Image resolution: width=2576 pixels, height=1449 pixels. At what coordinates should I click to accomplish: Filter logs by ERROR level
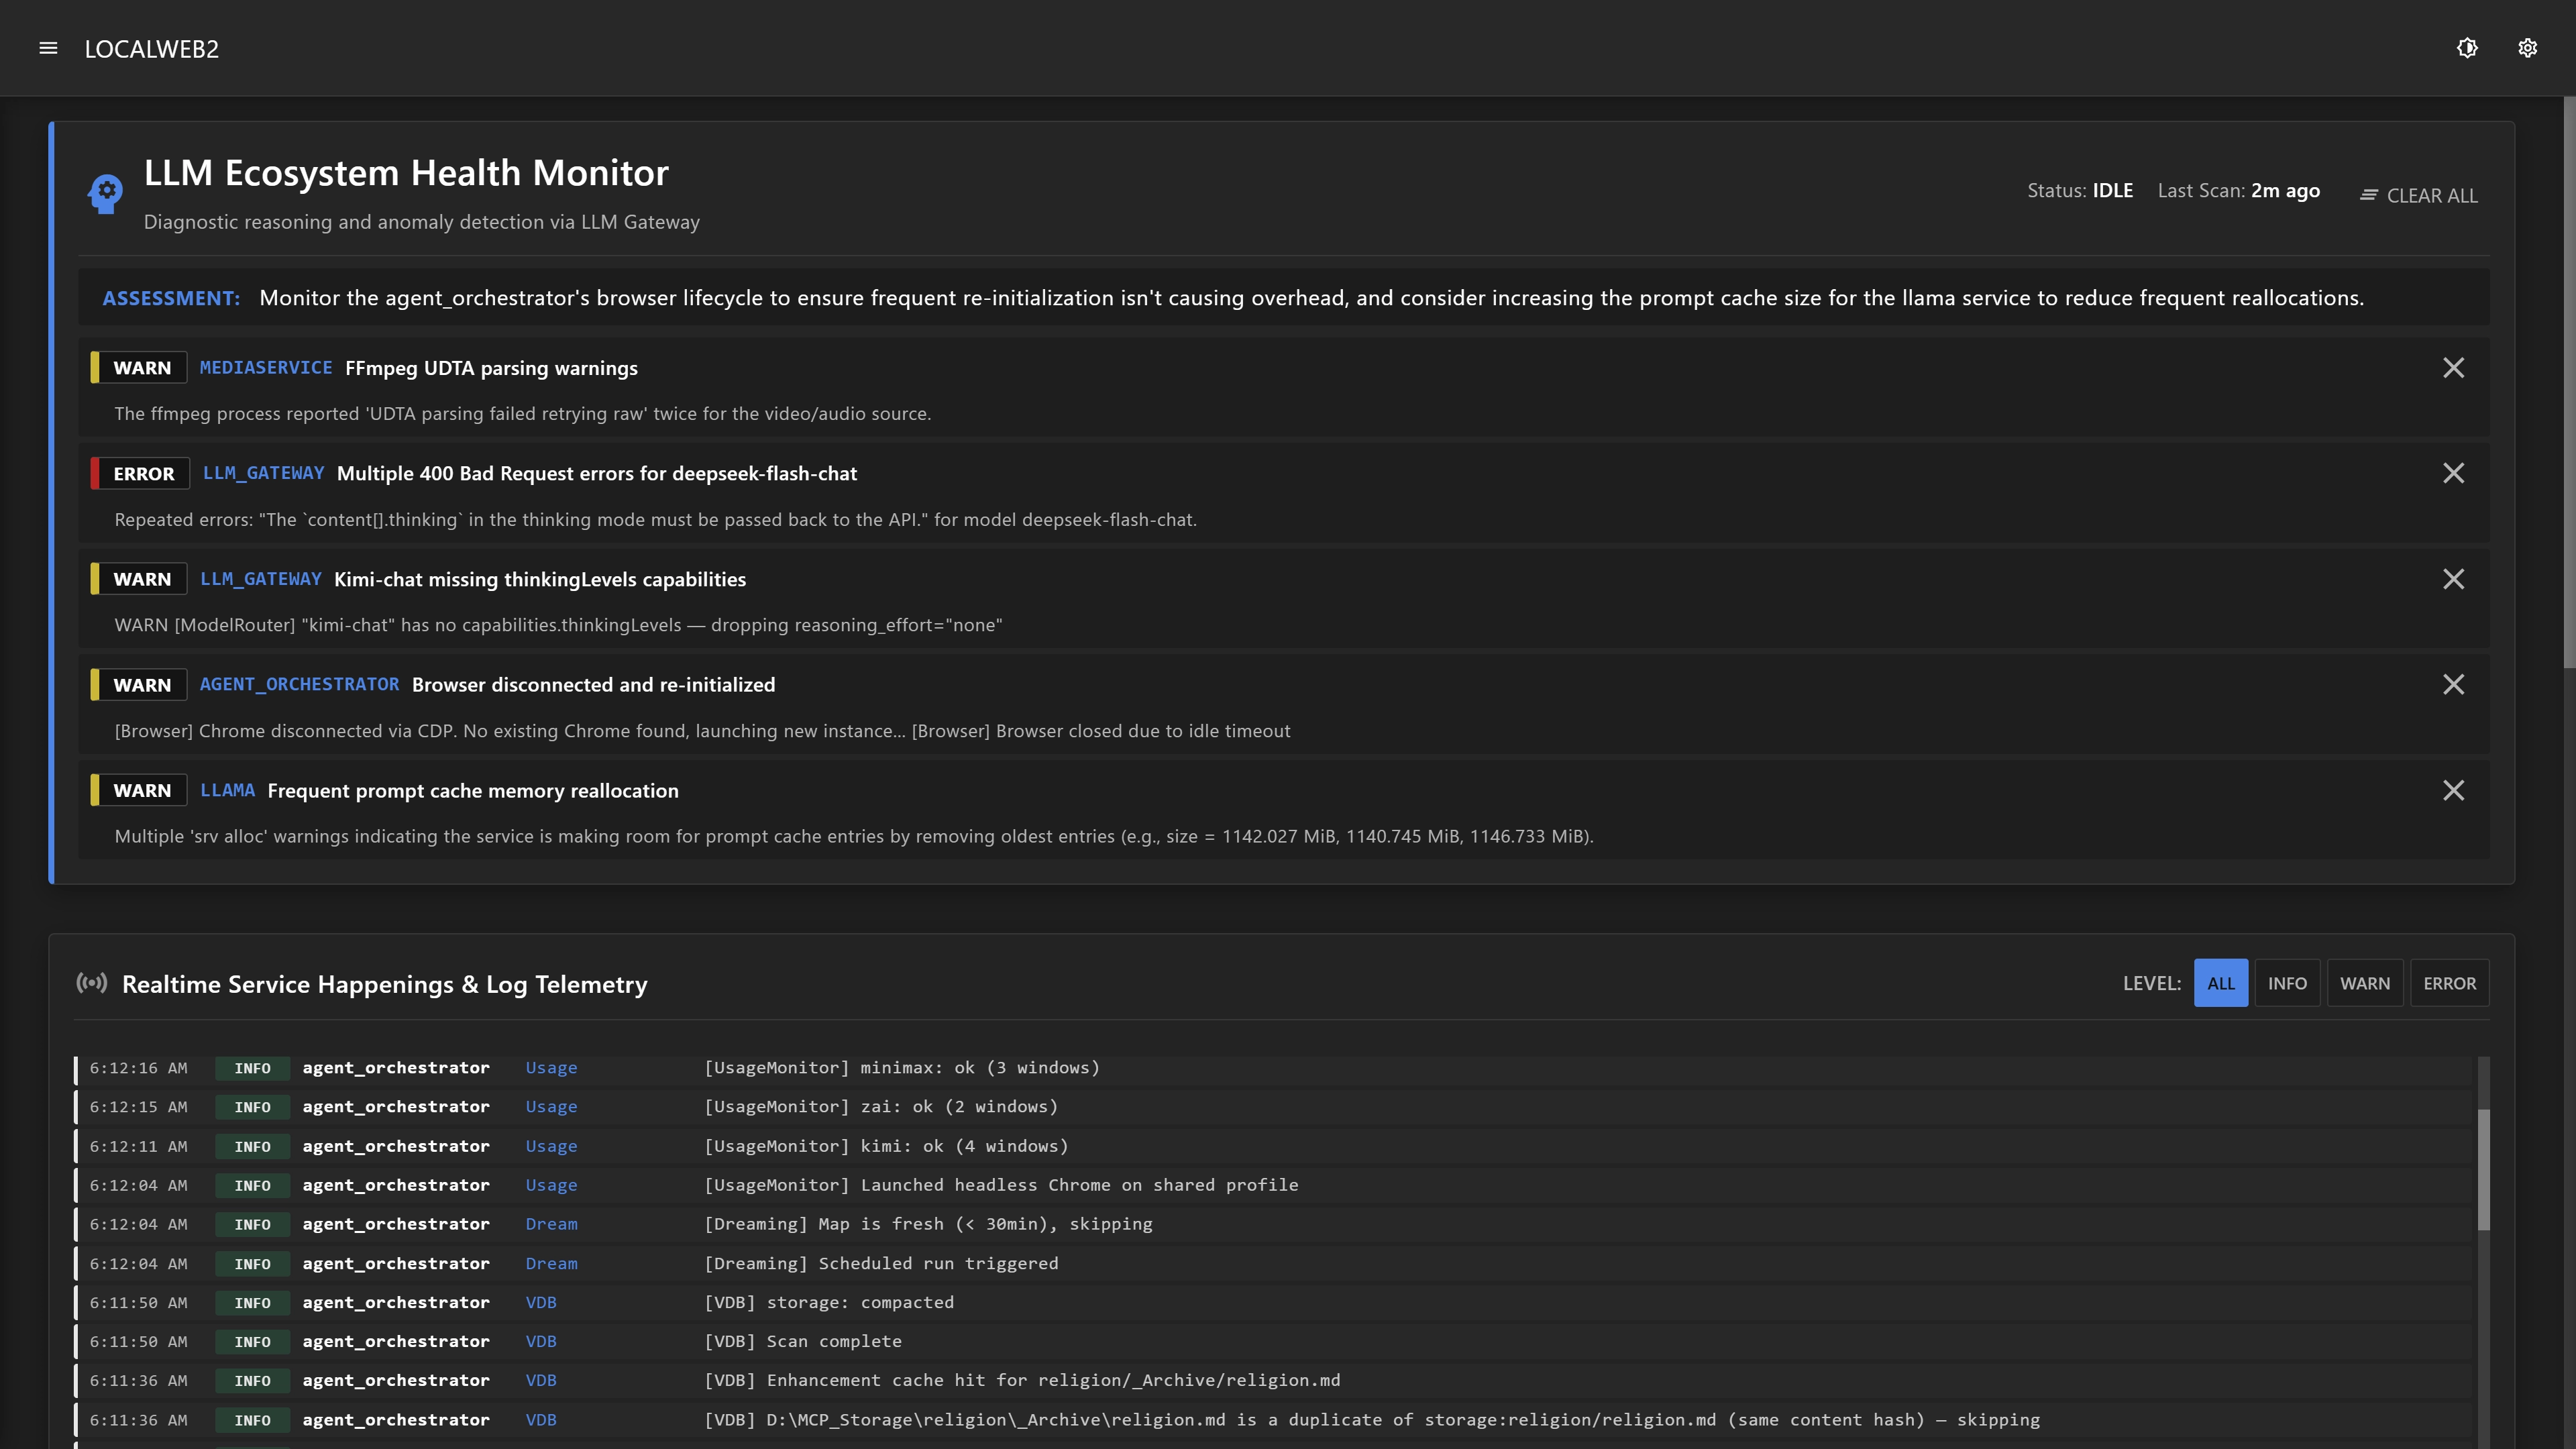tap(2449, 983)
